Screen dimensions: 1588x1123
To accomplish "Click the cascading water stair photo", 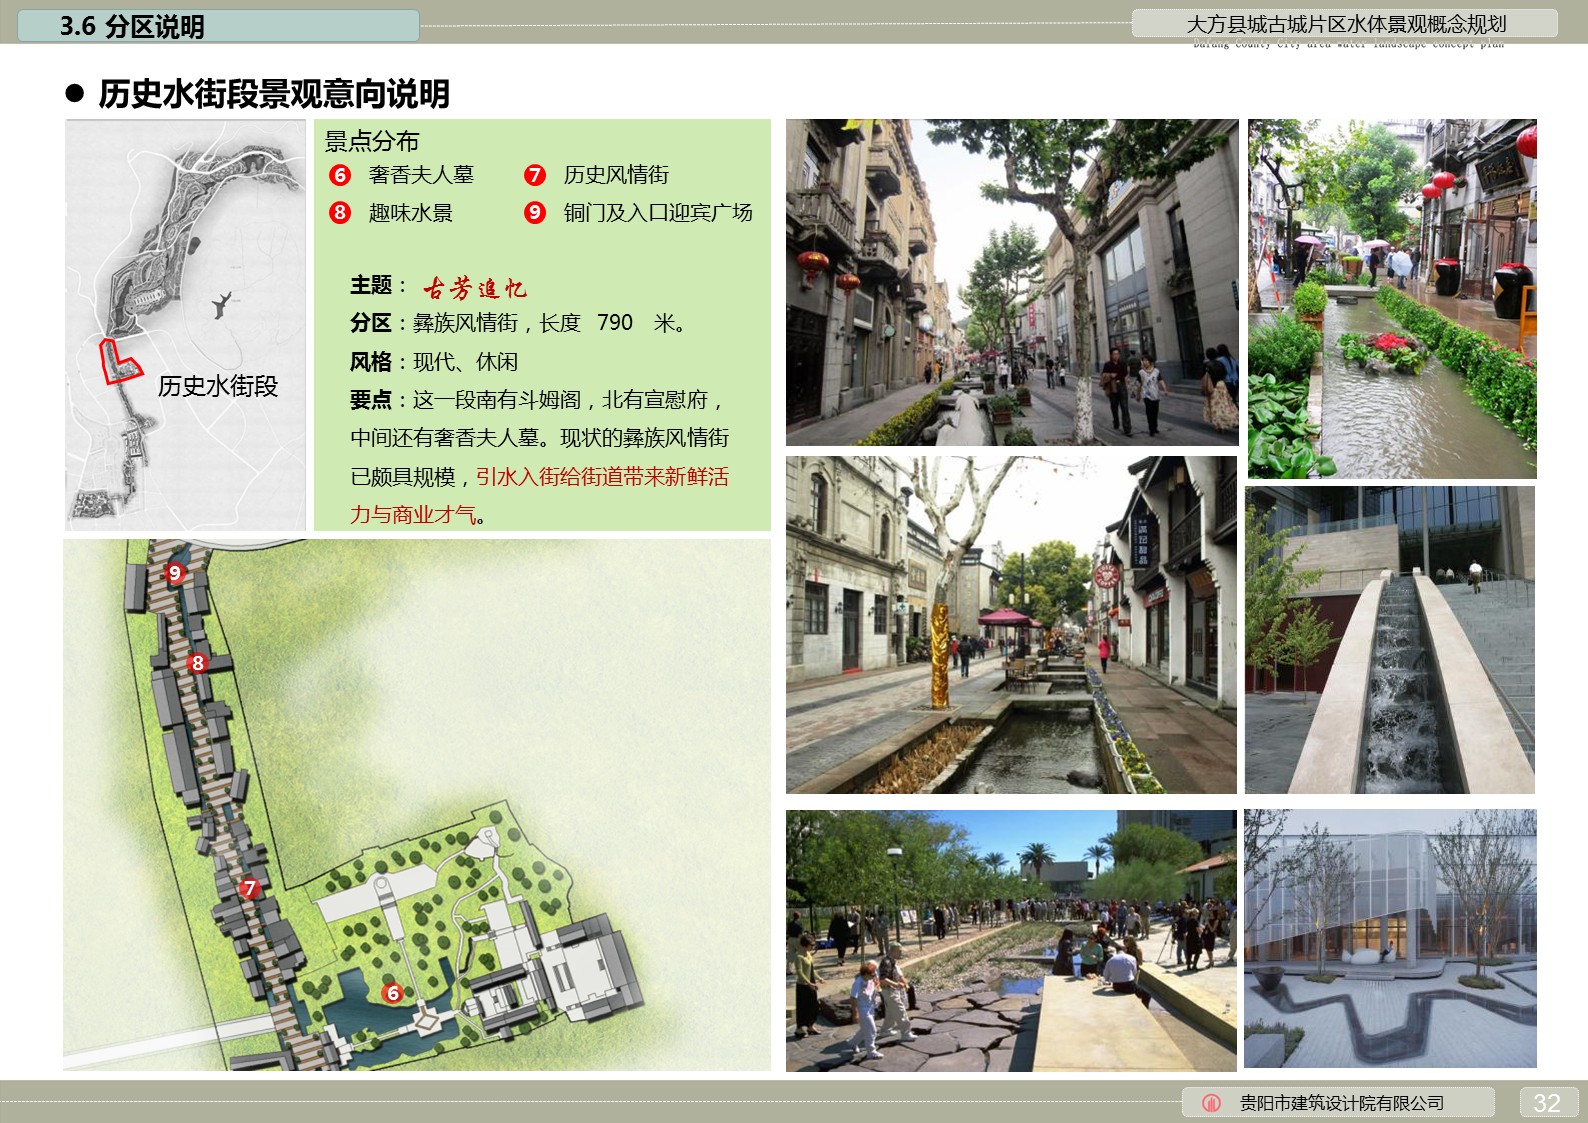I will click(x=1390, y=641).
